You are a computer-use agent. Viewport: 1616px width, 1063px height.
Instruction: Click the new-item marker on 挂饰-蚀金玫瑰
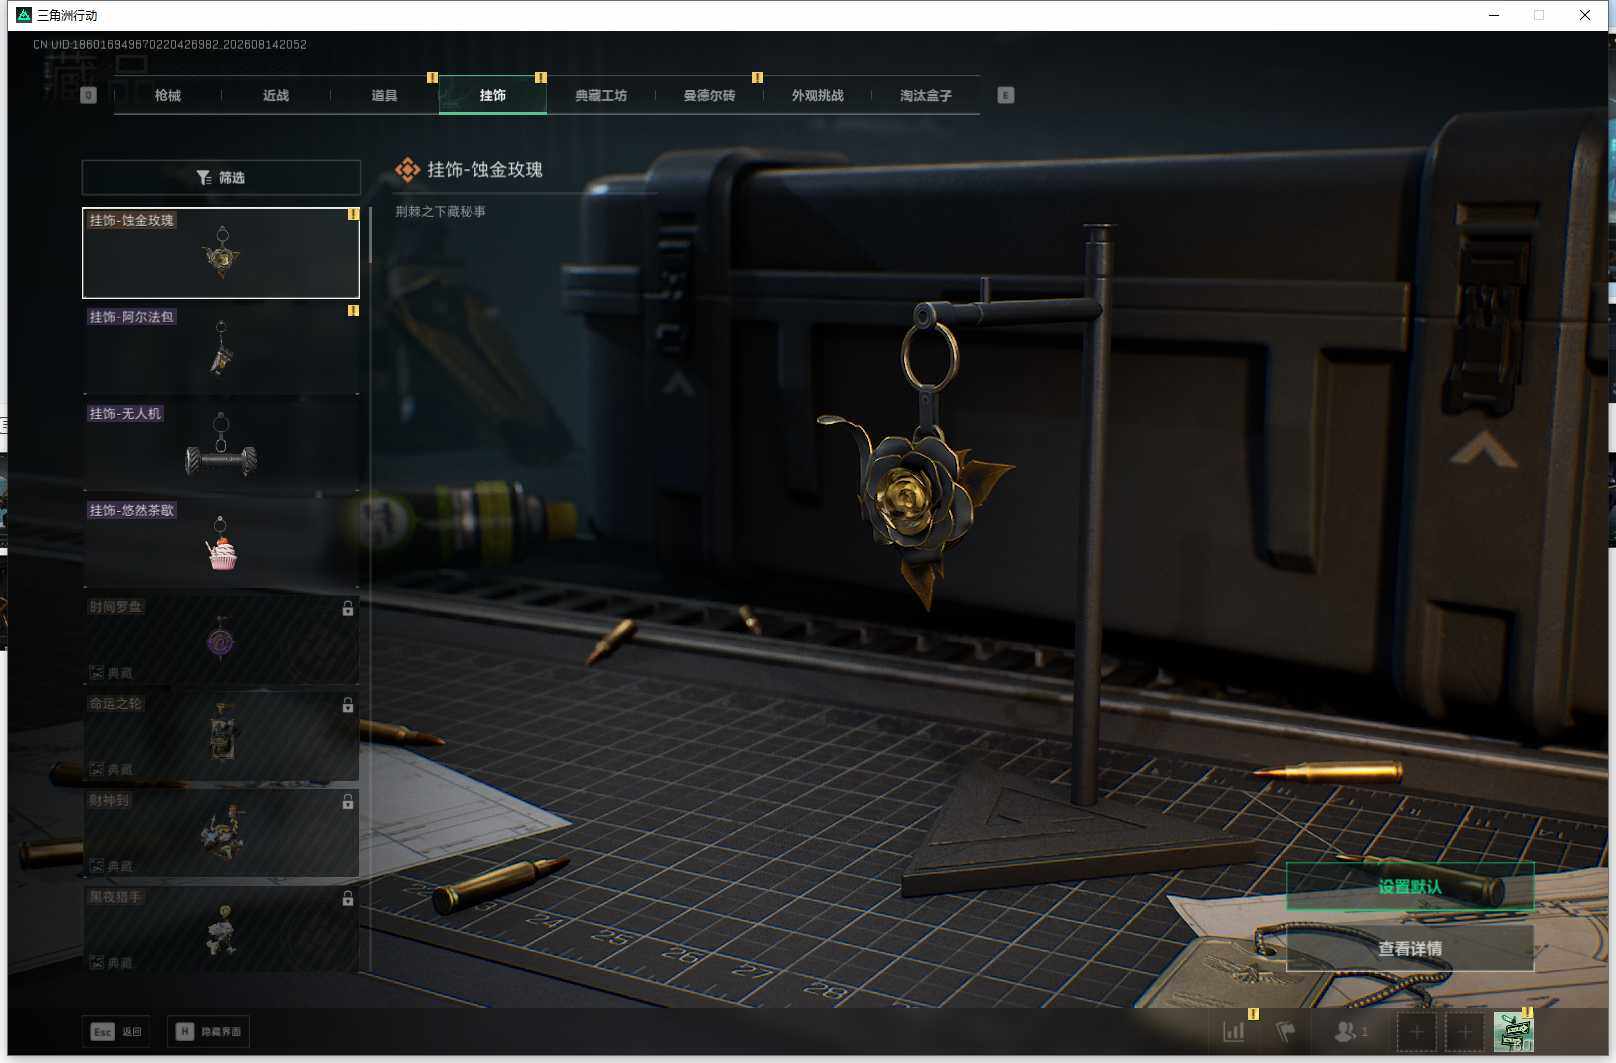click(353, 214)
